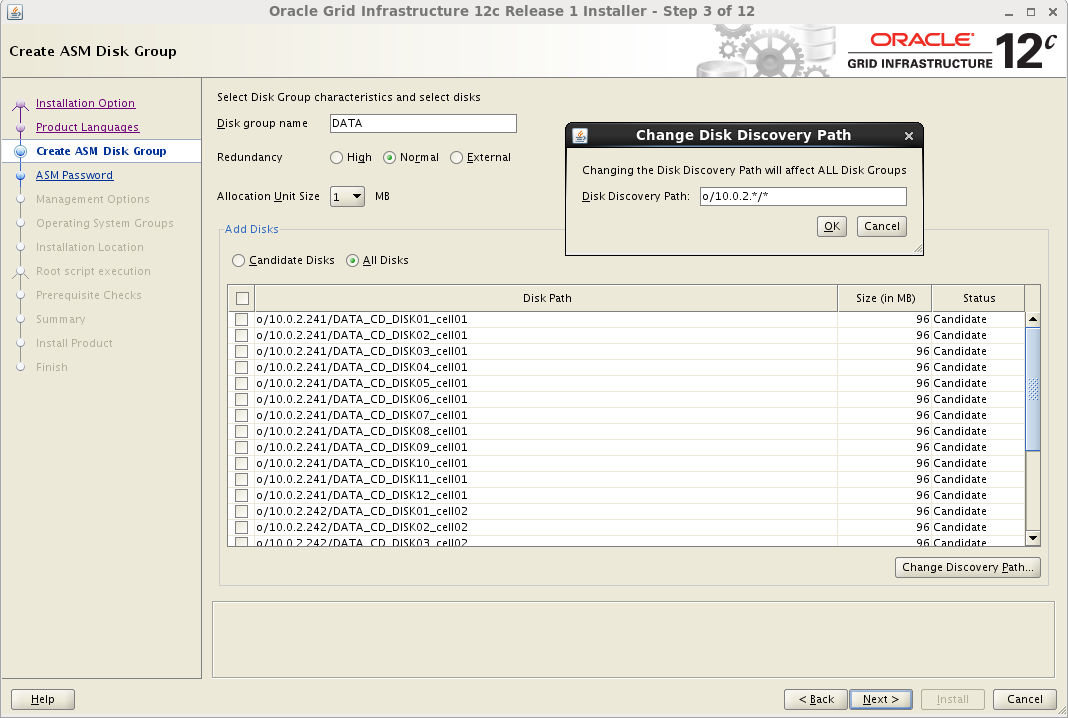Check the DATA_CD_DISK05_cell01 disk
Image resolution: width=1068 pixels, height=718 pixels.
click(x=241, y=384)
